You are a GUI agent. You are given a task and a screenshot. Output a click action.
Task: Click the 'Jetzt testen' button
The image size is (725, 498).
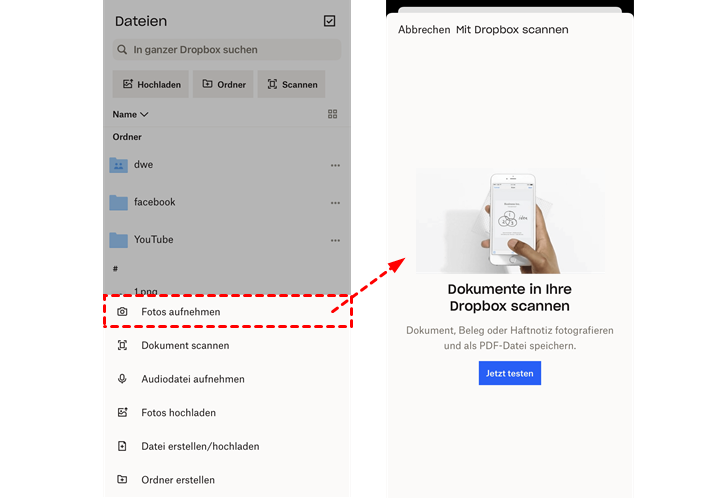[510, 373]
